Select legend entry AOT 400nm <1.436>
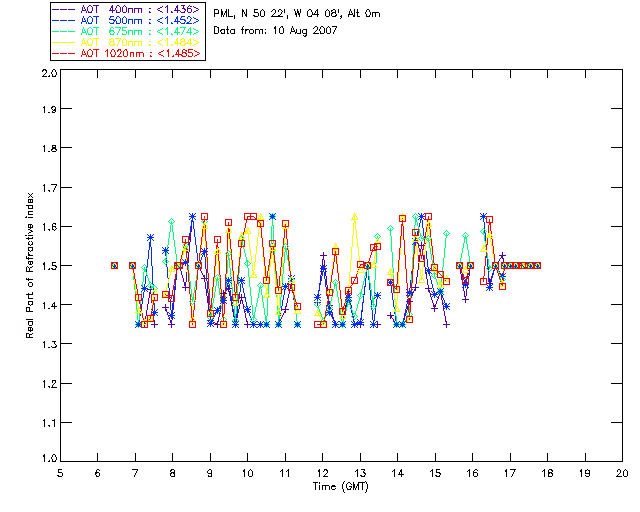 [x=127, y=9]
